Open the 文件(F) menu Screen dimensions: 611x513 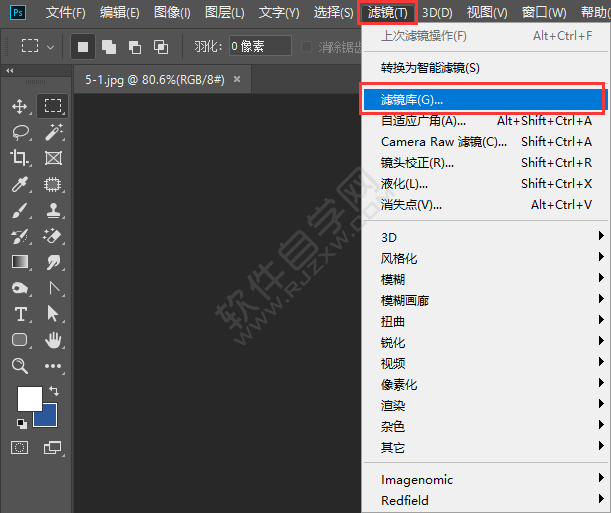(x=65, y=12)
